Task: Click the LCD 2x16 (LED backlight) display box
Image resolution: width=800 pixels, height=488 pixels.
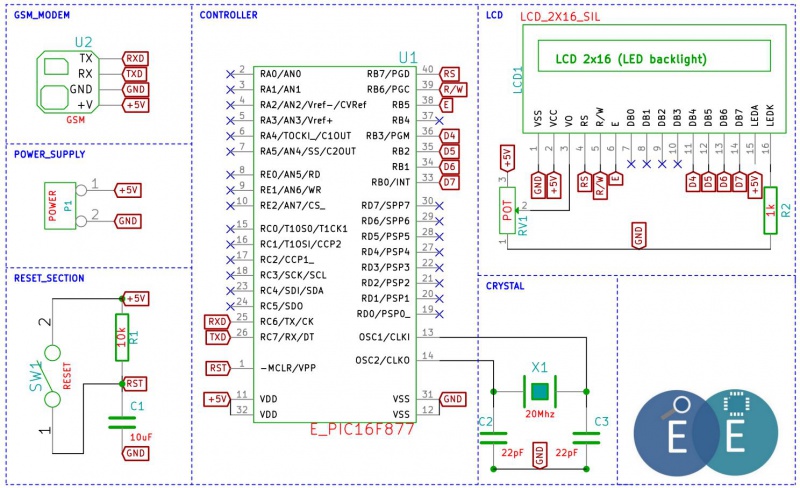Action: pos(654,56)
